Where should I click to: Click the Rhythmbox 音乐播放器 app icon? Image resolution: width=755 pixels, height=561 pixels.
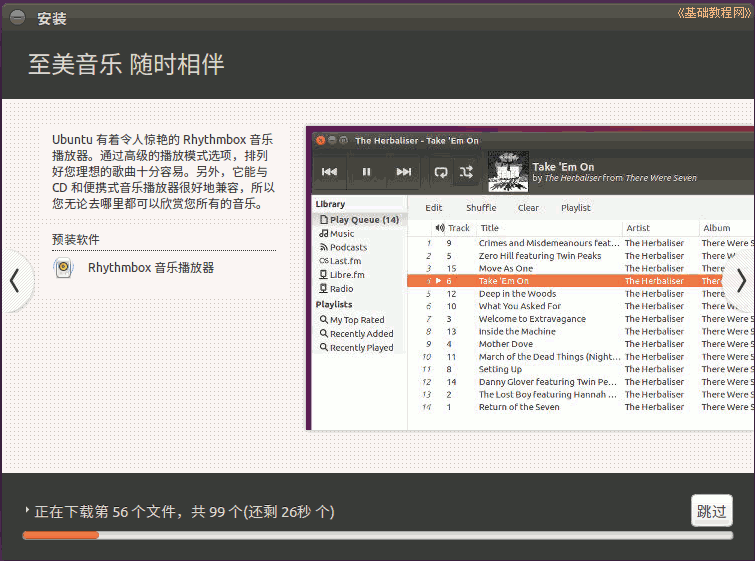[64, 268]
